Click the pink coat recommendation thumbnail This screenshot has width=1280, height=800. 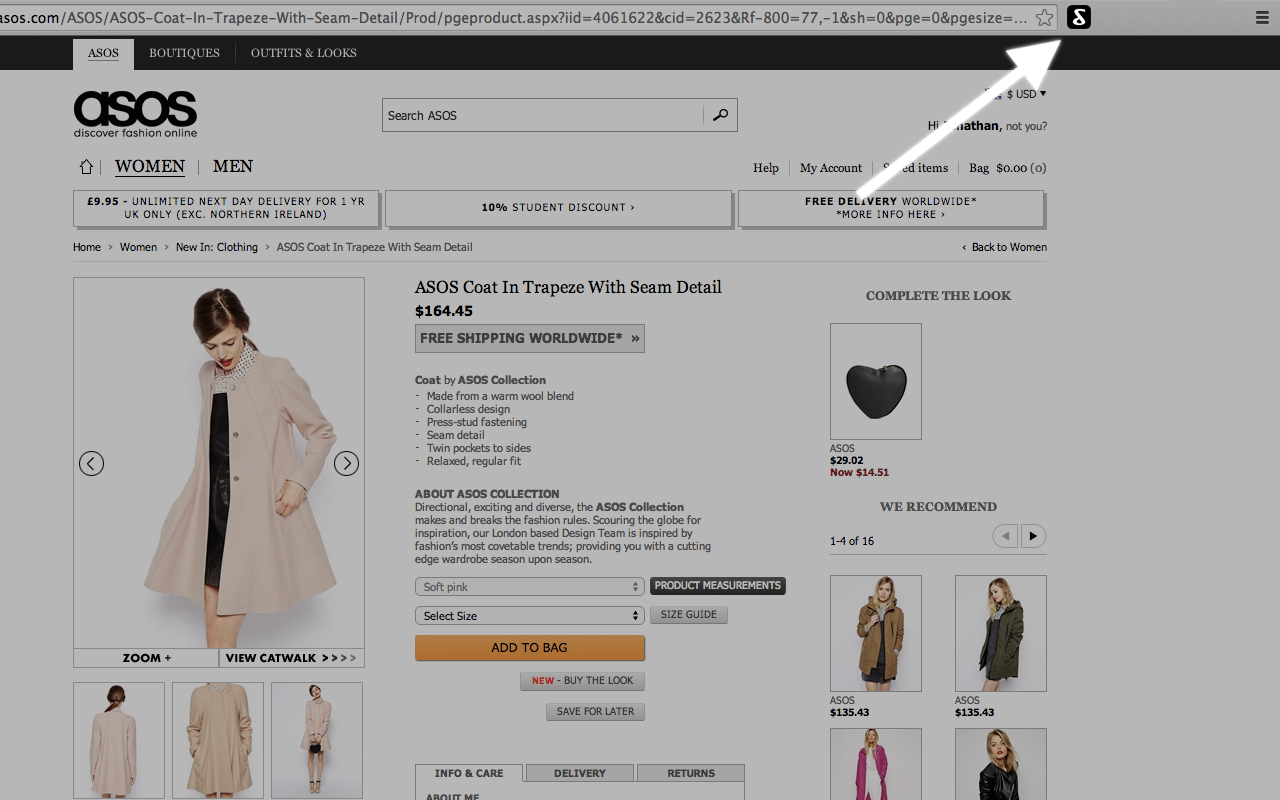(x=876, y=764)
